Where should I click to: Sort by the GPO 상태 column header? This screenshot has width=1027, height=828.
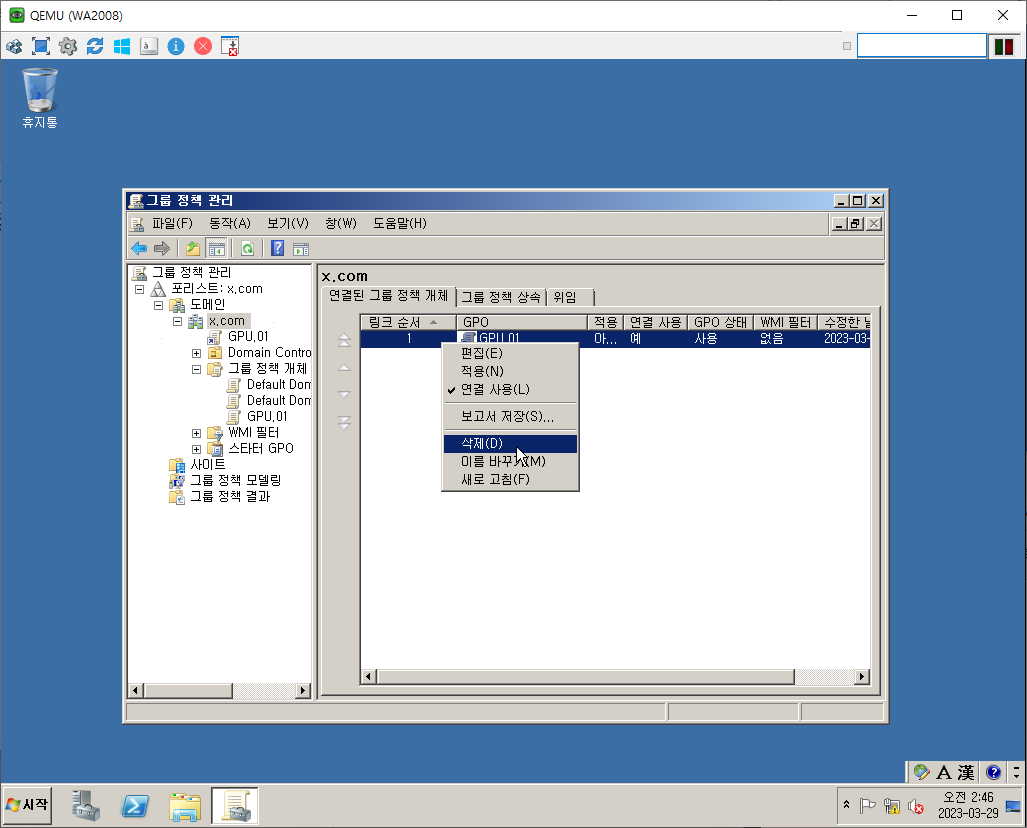point(720,322)
